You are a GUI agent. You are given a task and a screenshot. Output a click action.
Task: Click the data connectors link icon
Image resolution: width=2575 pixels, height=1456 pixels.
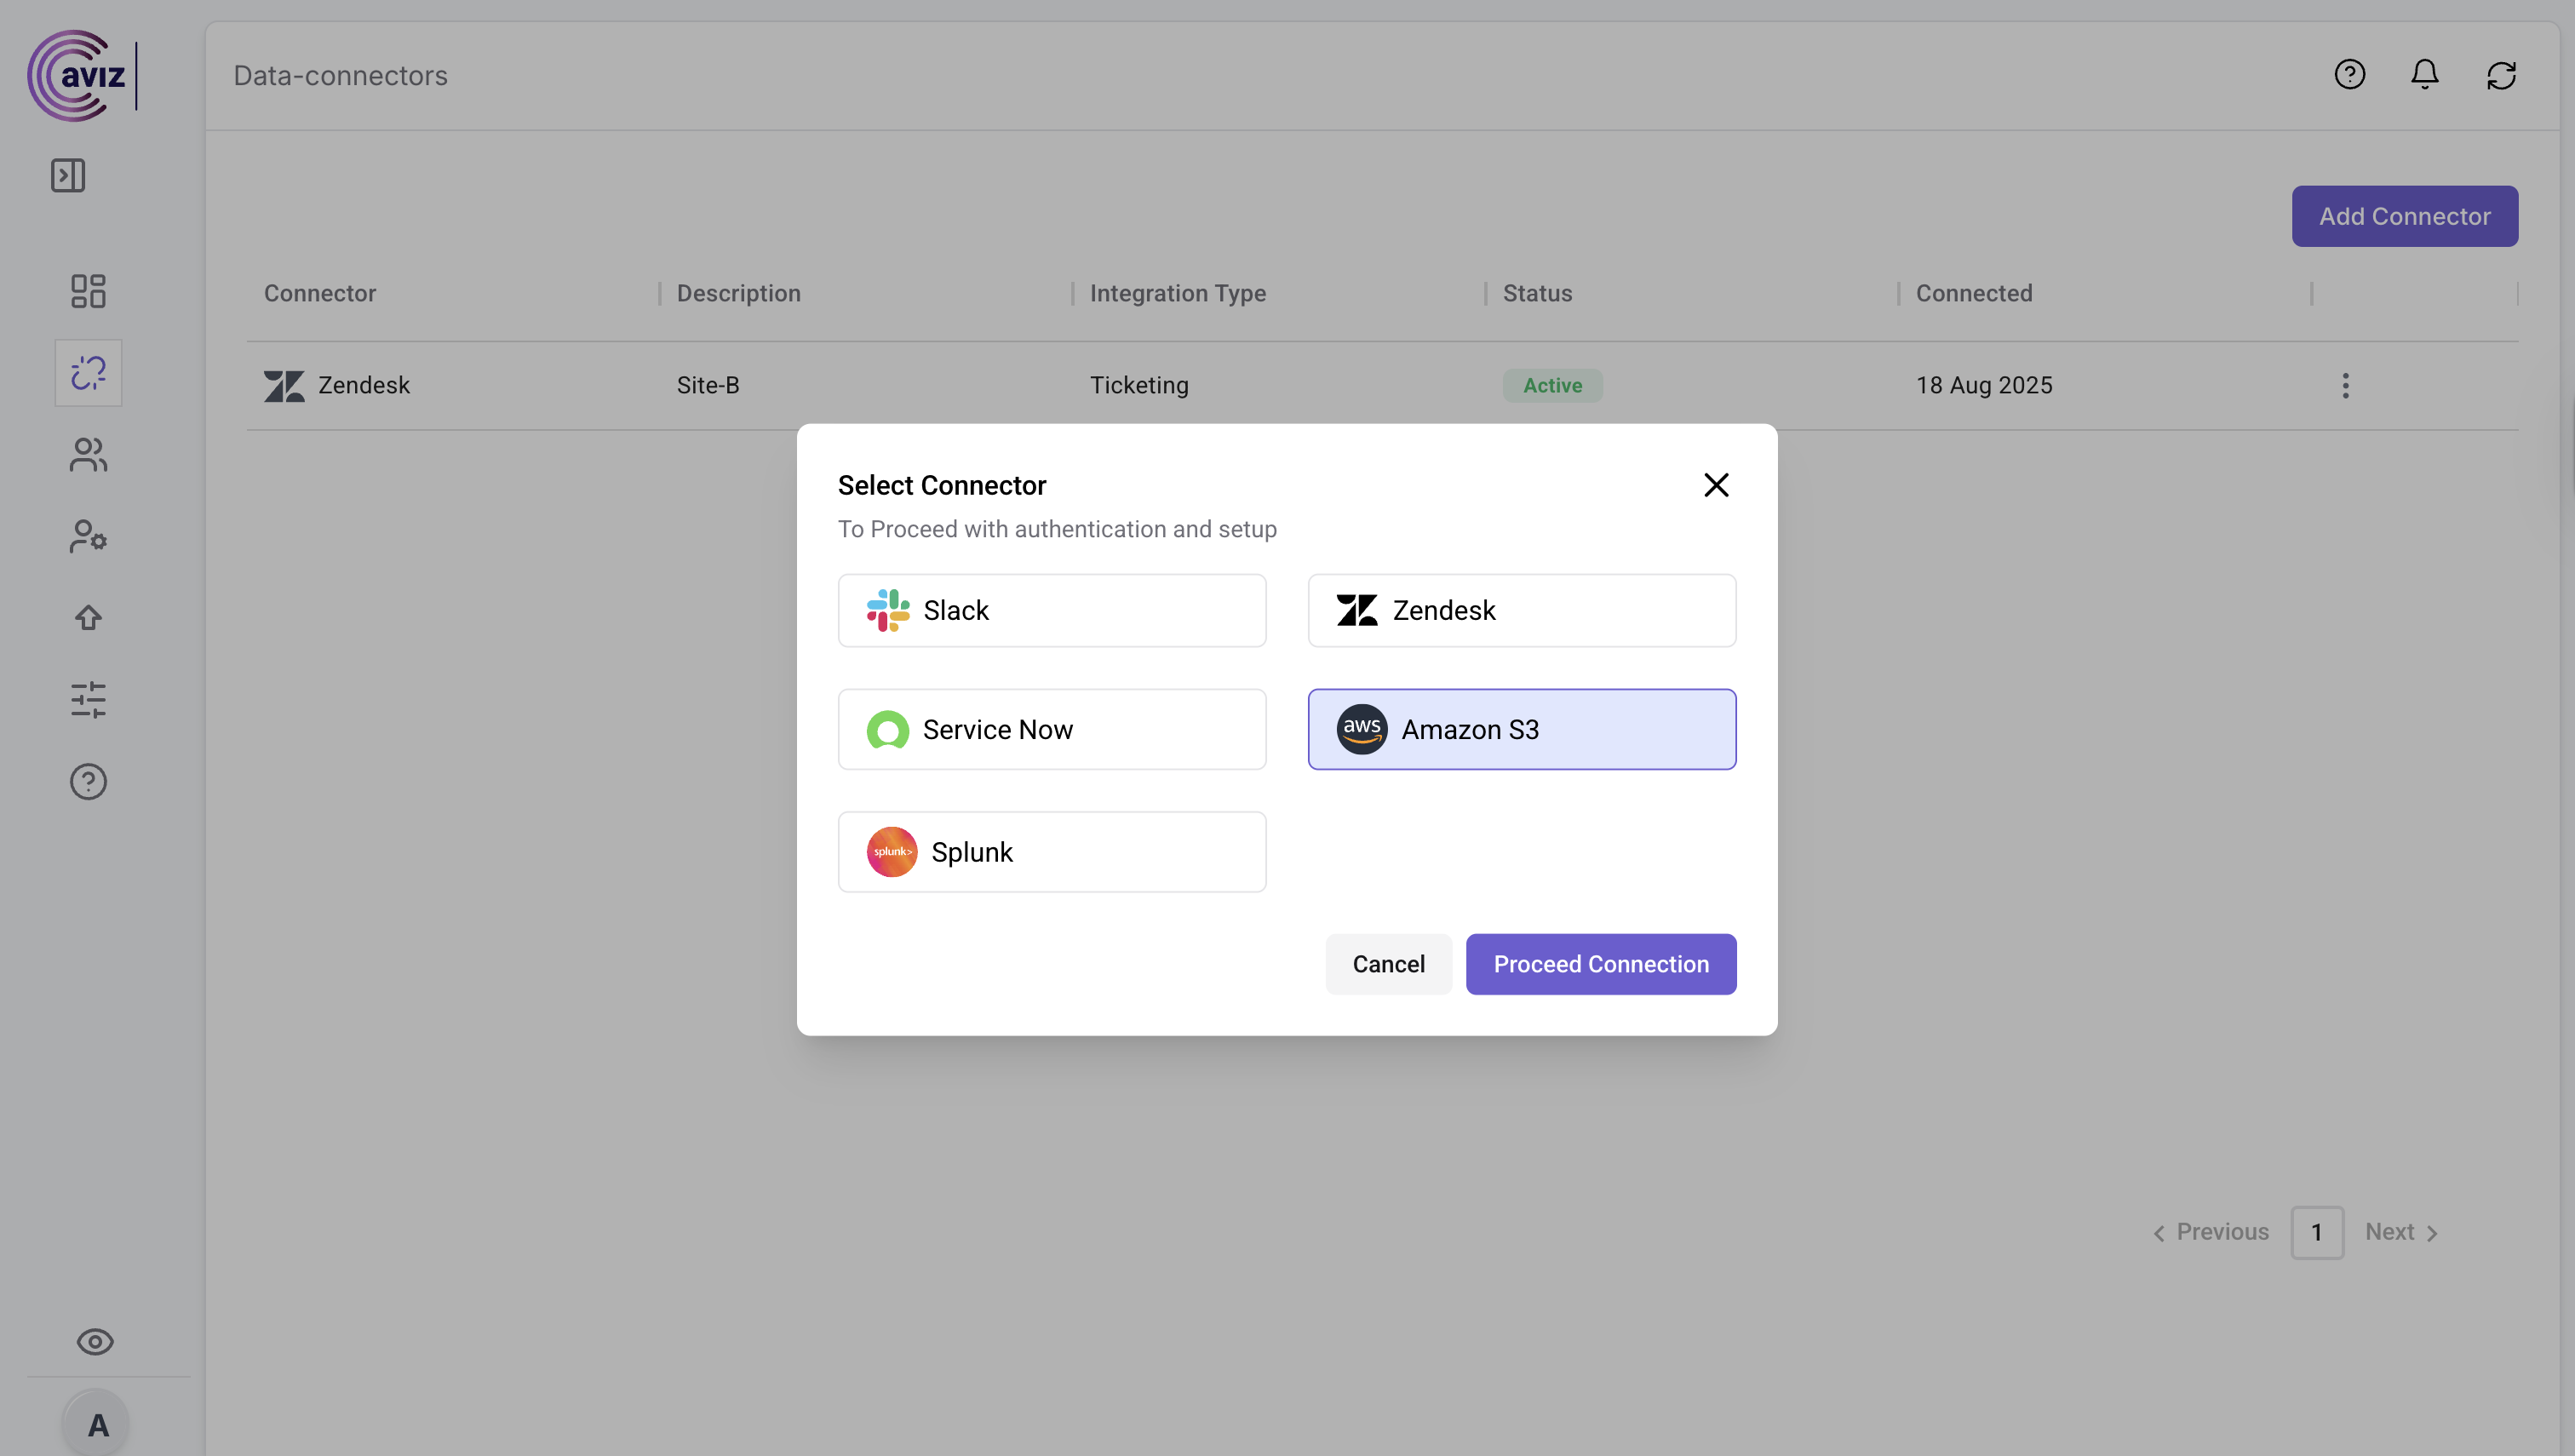coord(88,373)
